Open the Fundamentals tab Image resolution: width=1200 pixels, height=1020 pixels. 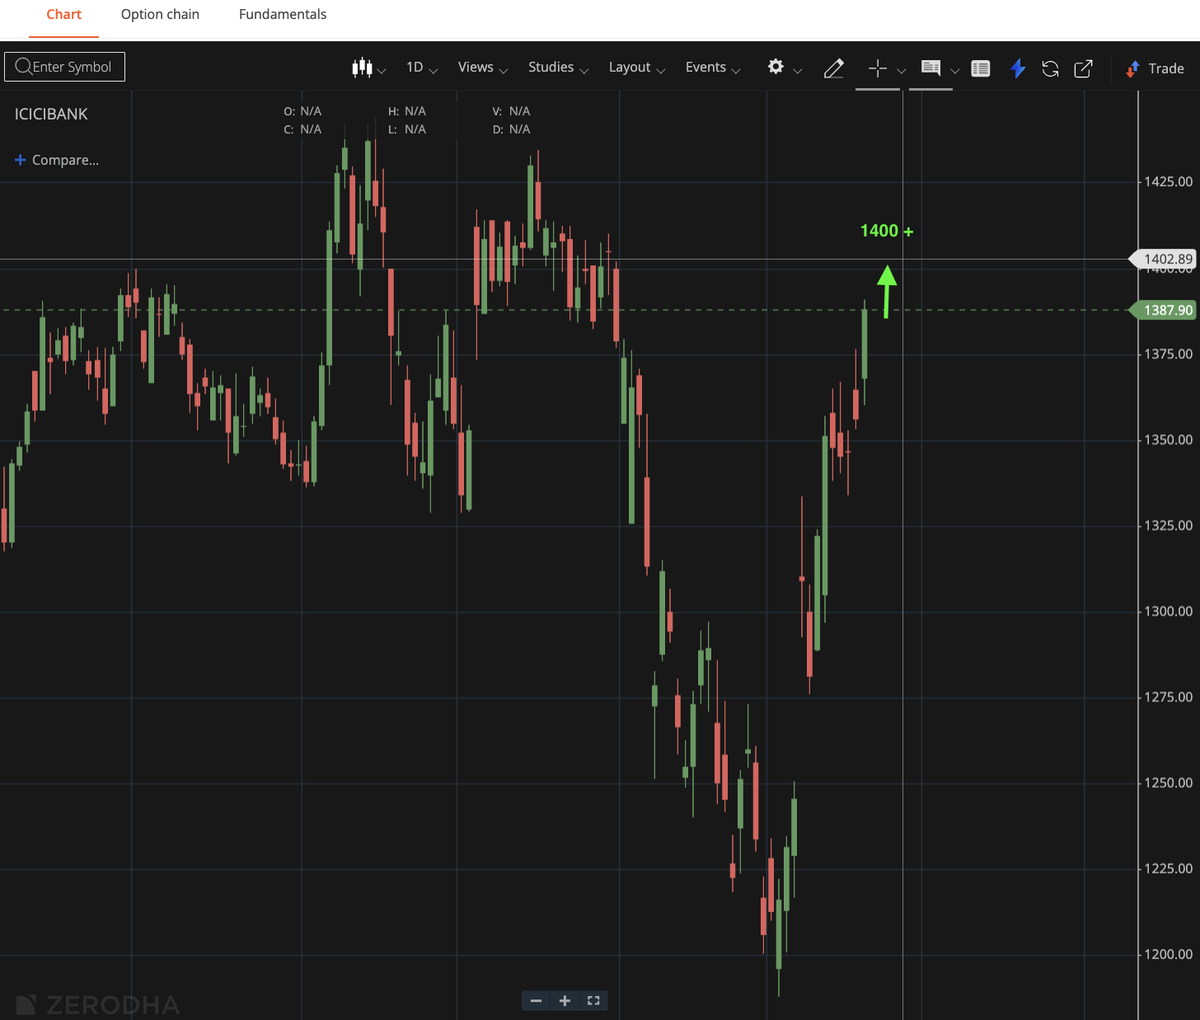282,14
